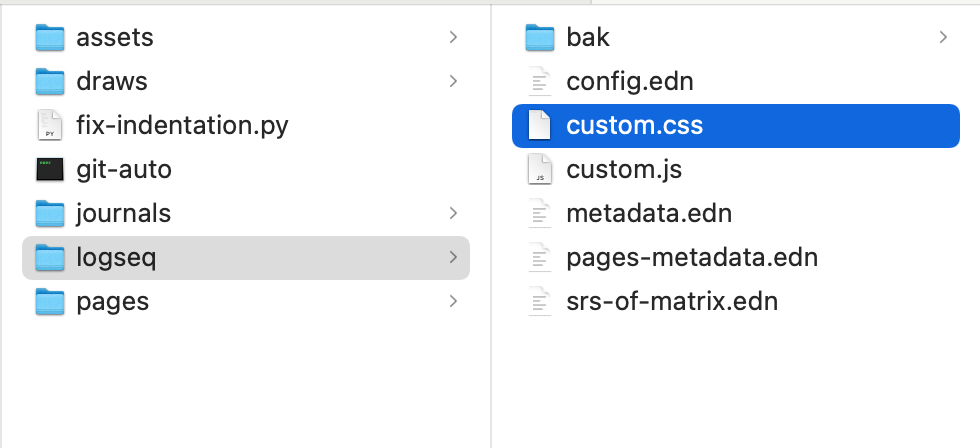Select the srs-of-matrix.edn file name
This screenshot has height=448, width=980.
[672, 301]
